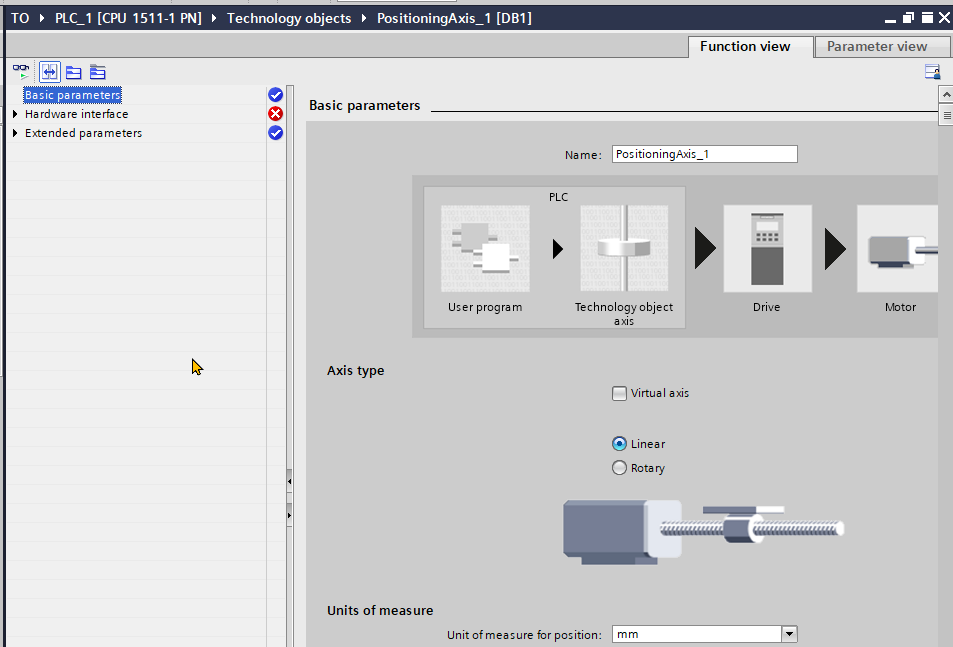Maximize the editor window
Screen dimensions: 953x647
point(927,18)
